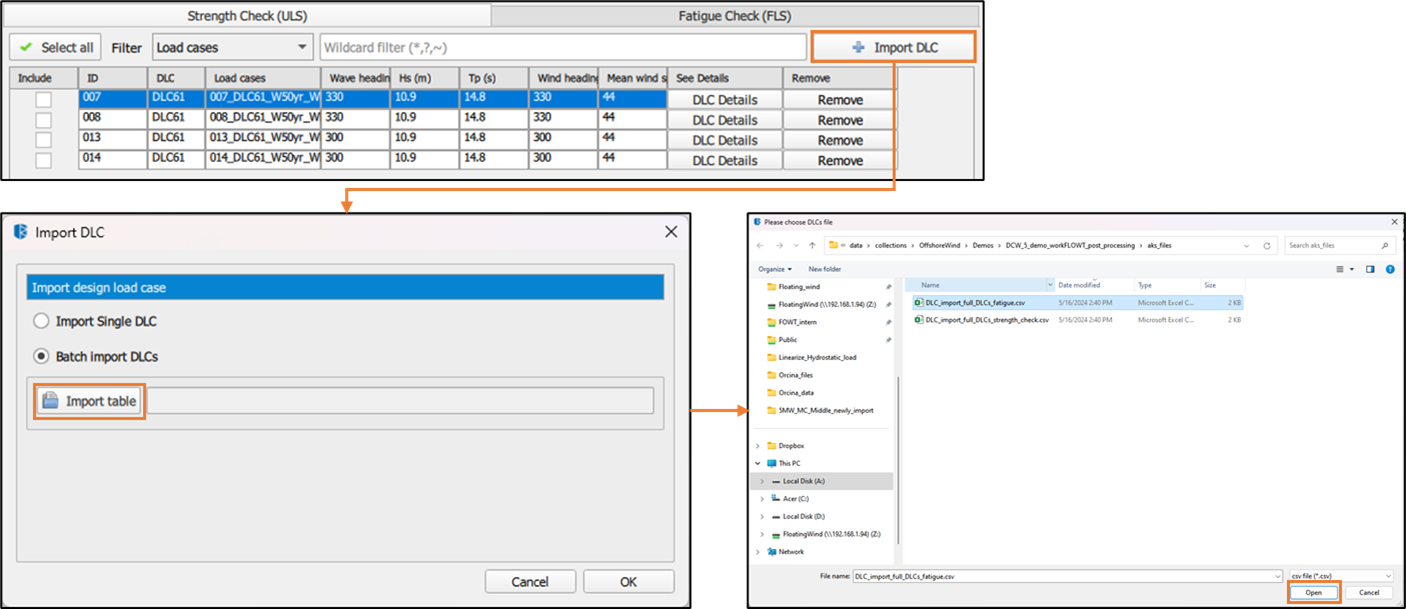Toggle the preview pane icon
This screenshot has width=1406, height=609.
coord(1370,269)
